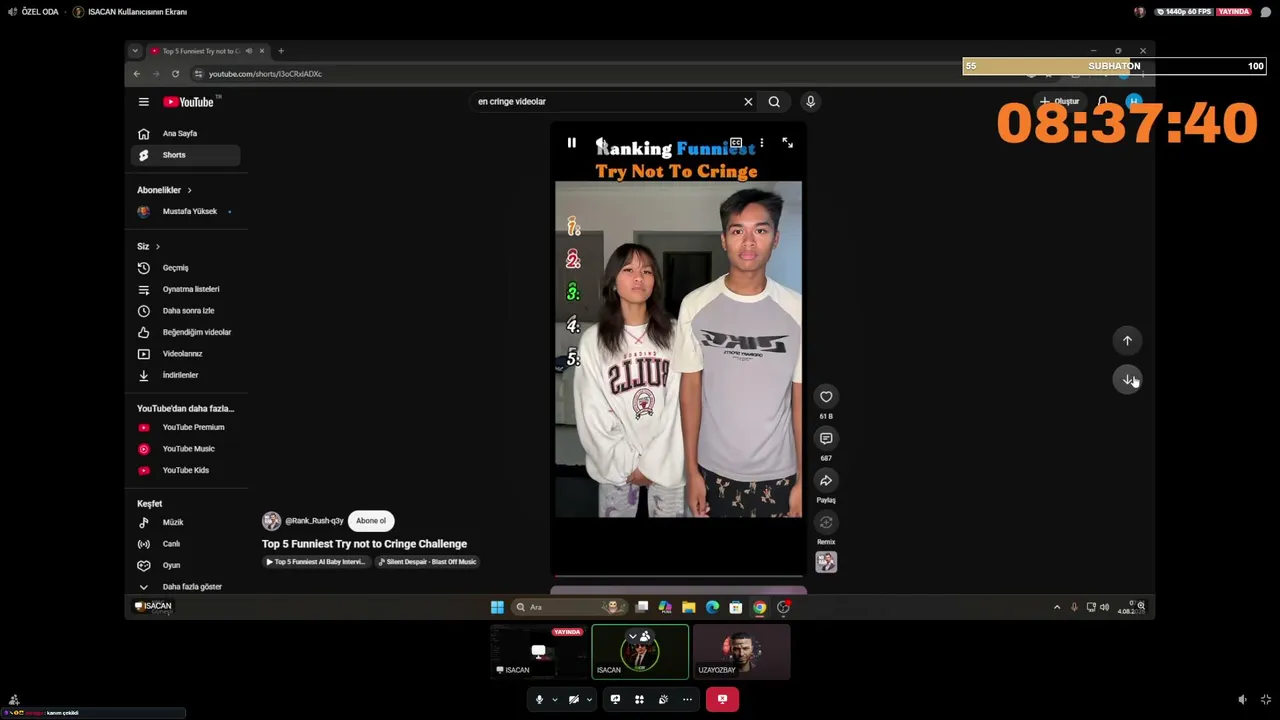Open the Windows Start menu

pos(497,607)
